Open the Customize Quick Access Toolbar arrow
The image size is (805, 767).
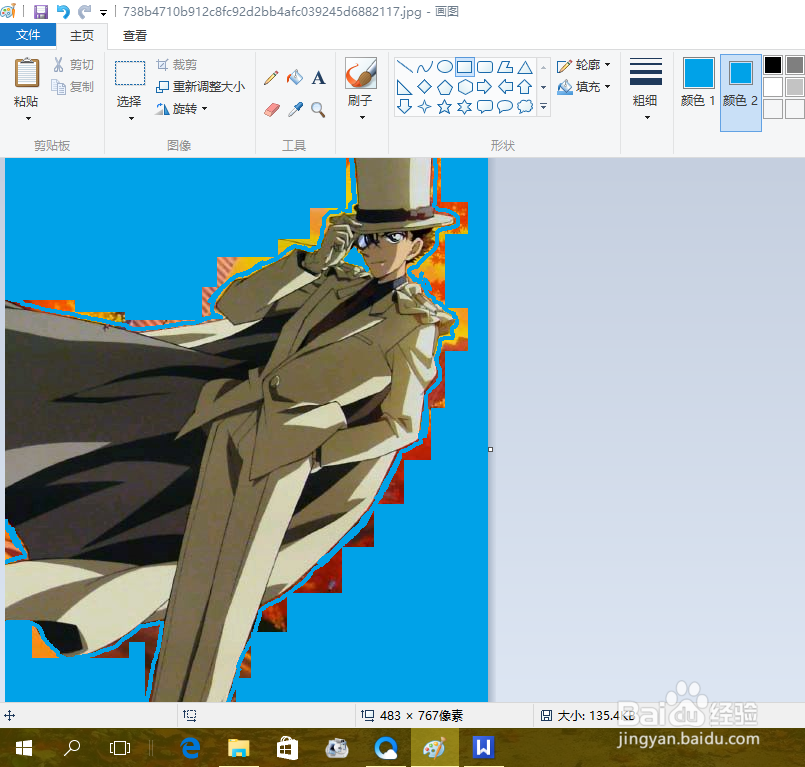(103, 12)
